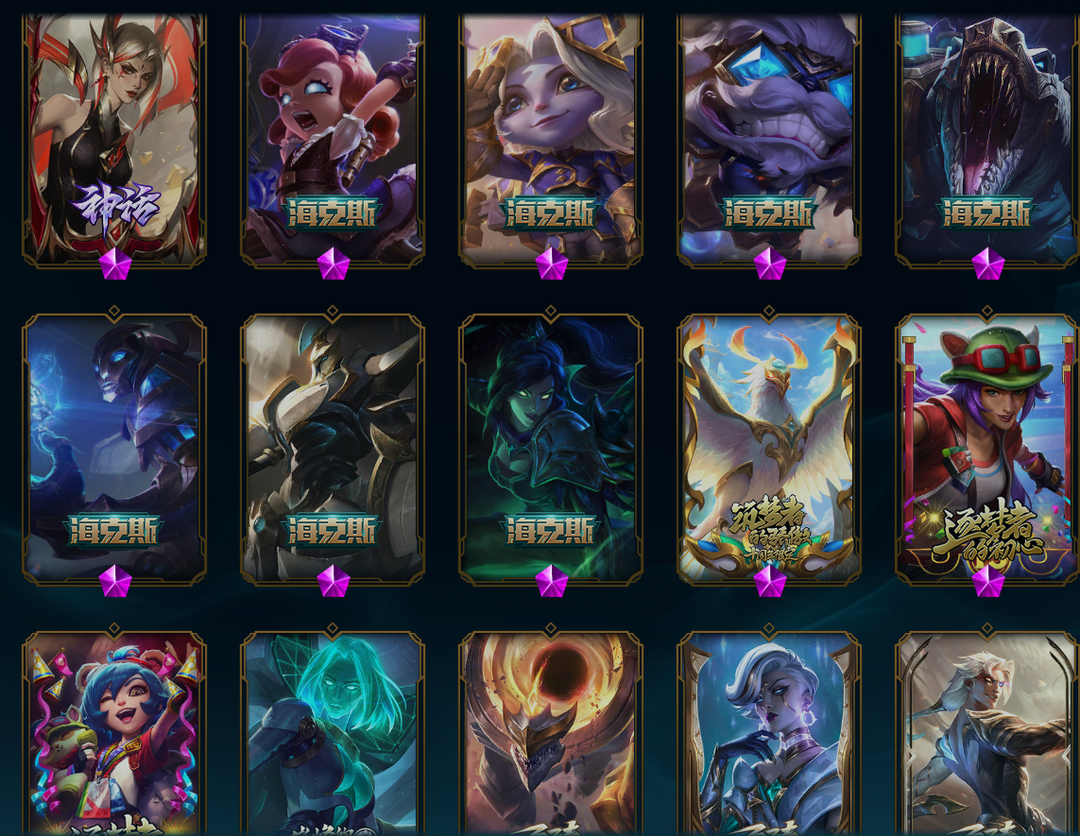The width and height of the screenshot is (1080, 836).
Task: Open the blue-haired party girl skin card
Action: click(114, 731)
